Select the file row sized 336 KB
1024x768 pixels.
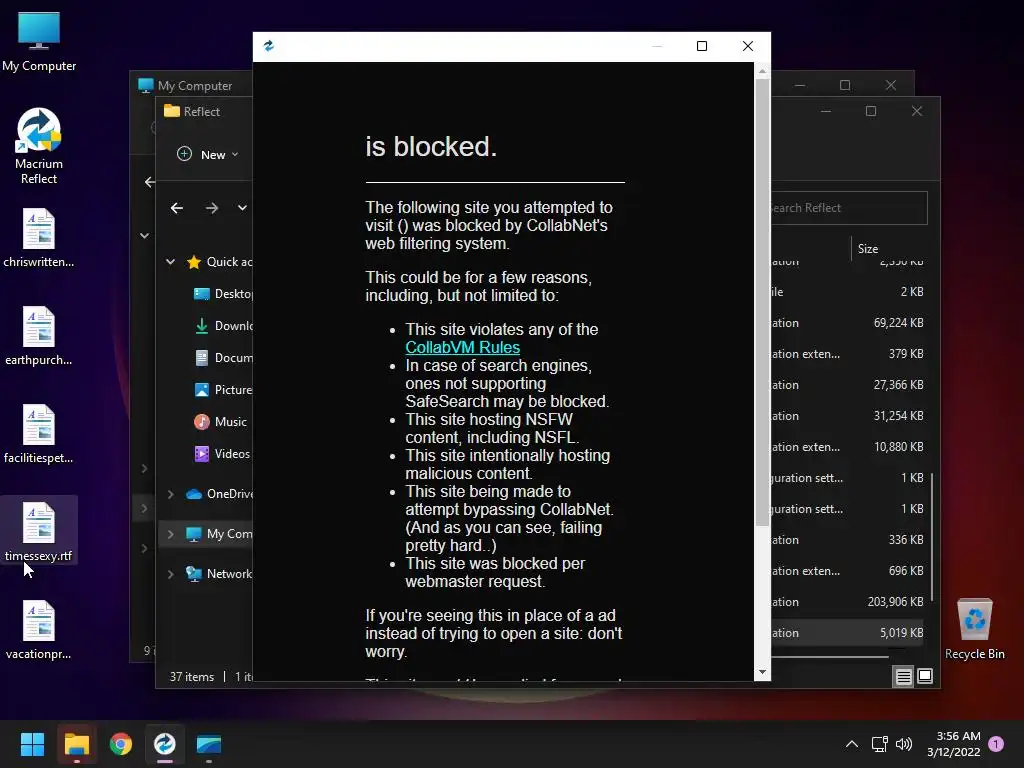[x=848, y=540]
